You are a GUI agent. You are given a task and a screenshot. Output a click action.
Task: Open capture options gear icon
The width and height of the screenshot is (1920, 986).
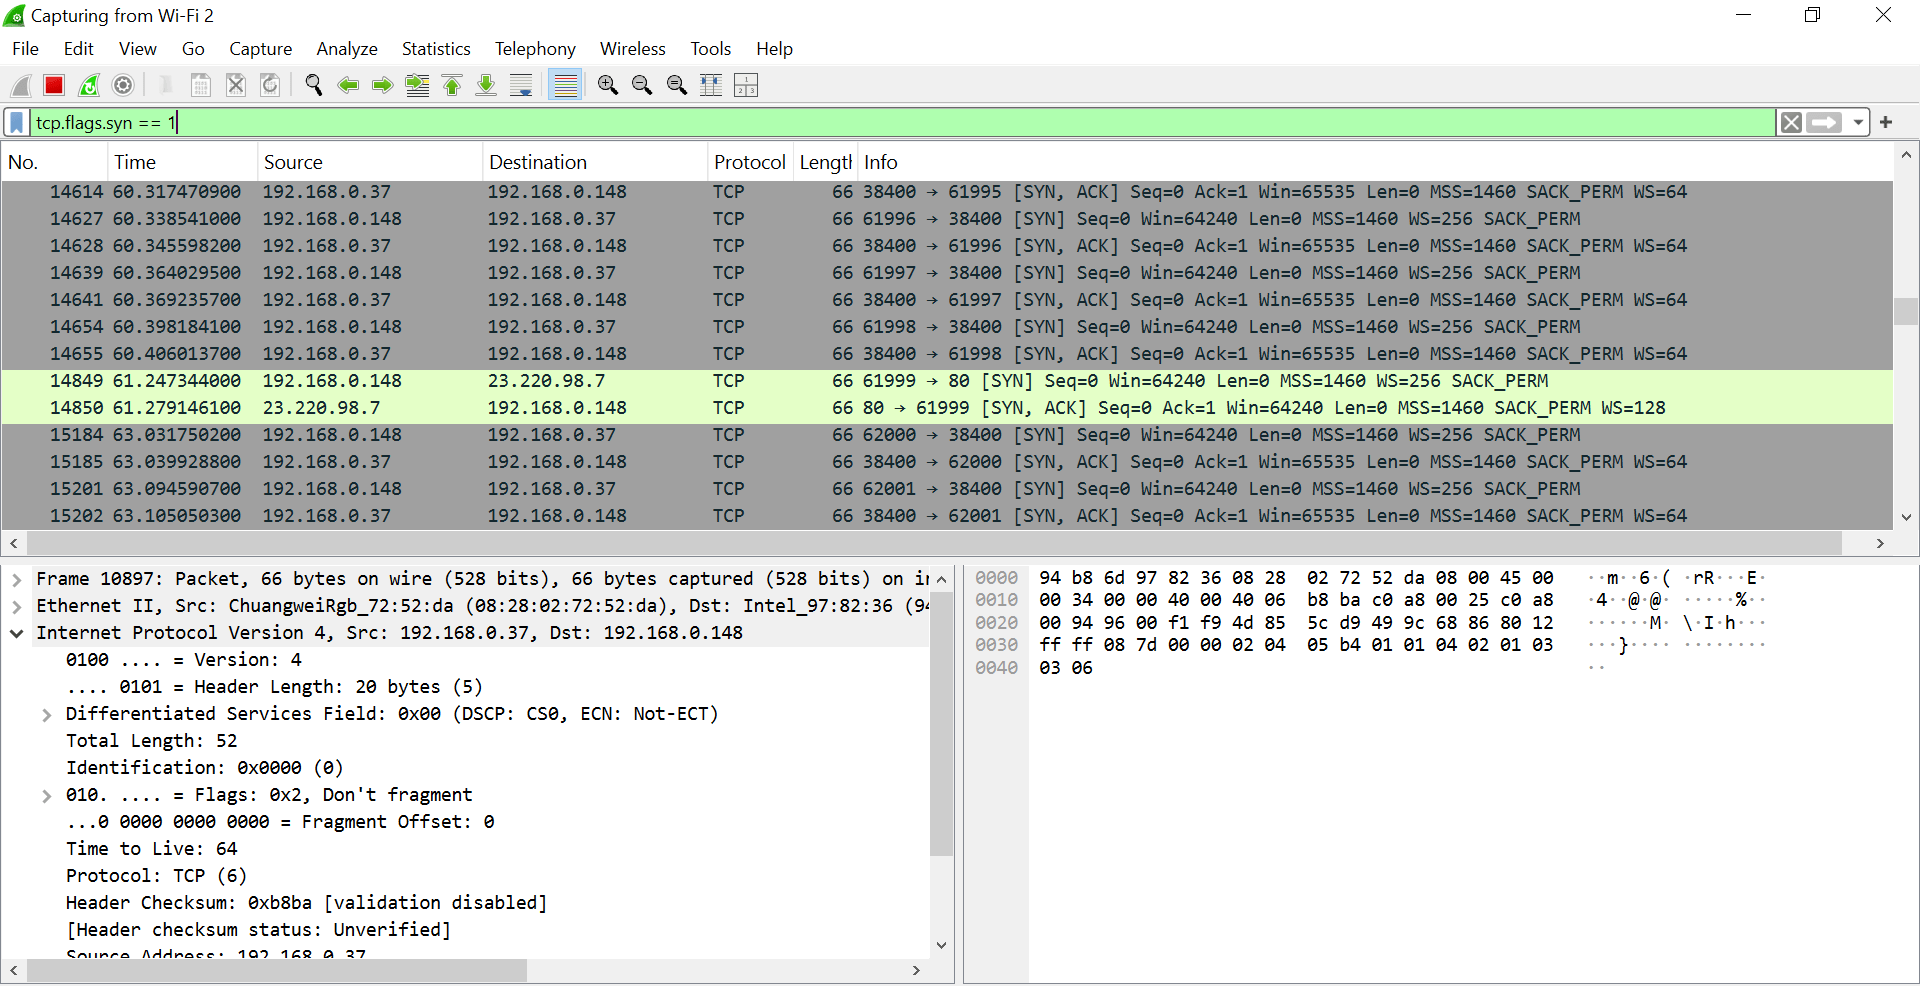(123, 86)
